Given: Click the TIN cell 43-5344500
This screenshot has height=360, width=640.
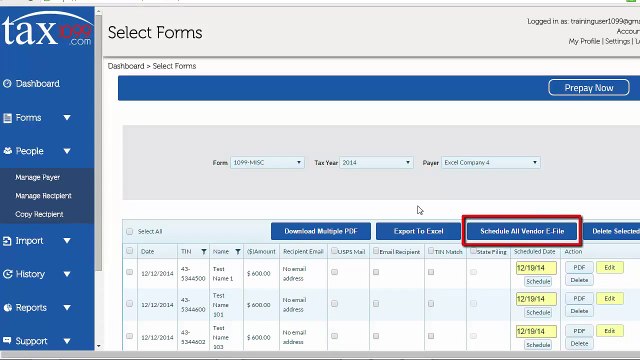Looking at the screenshot, I should [193, 273].
